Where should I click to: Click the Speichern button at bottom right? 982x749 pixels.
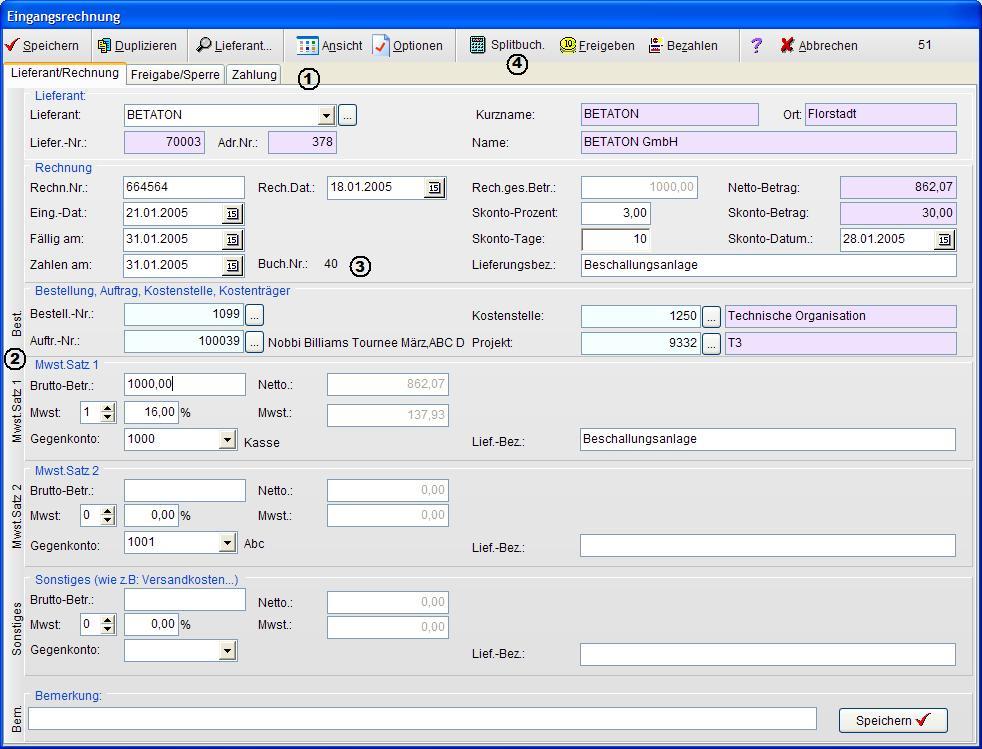[x=893, y=720]
